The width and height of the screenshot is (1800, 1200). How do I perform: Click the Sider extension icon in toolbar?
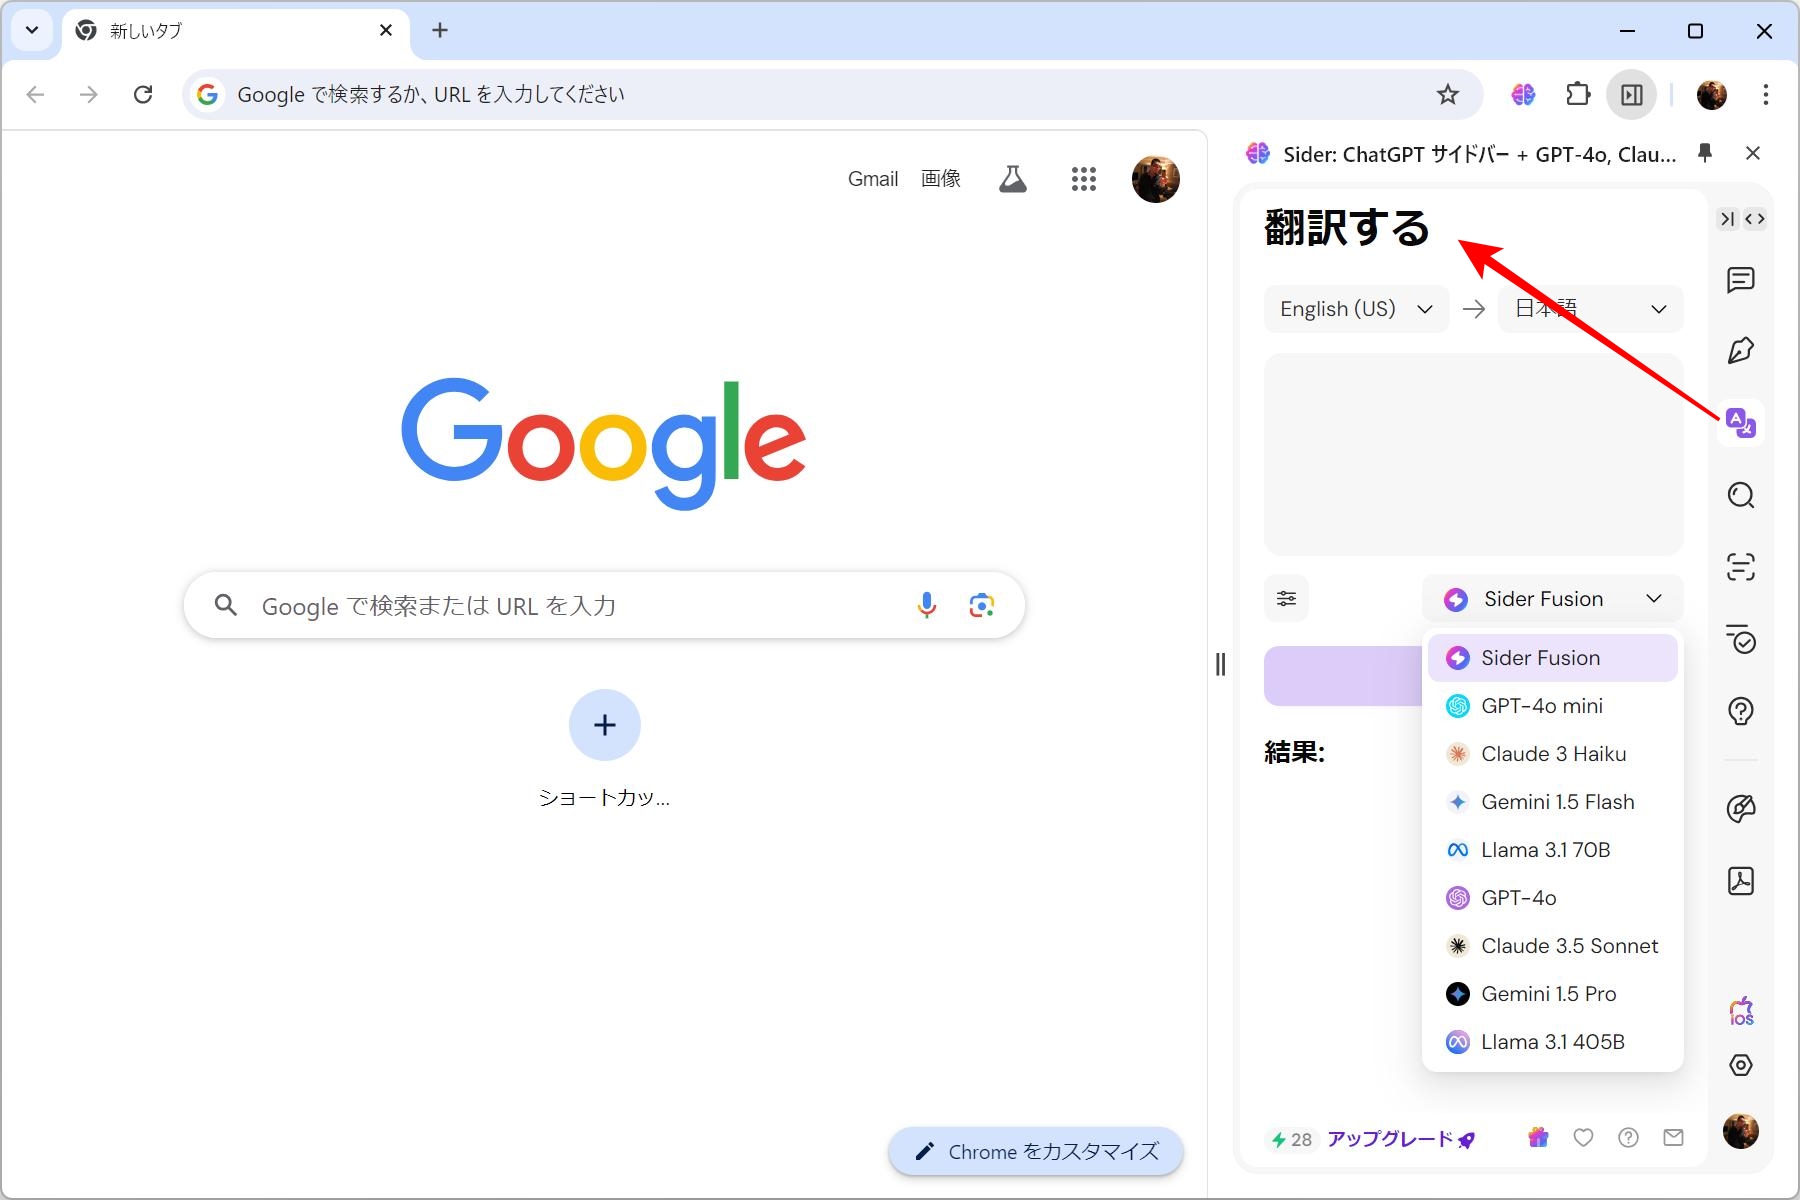(1523, 95)
